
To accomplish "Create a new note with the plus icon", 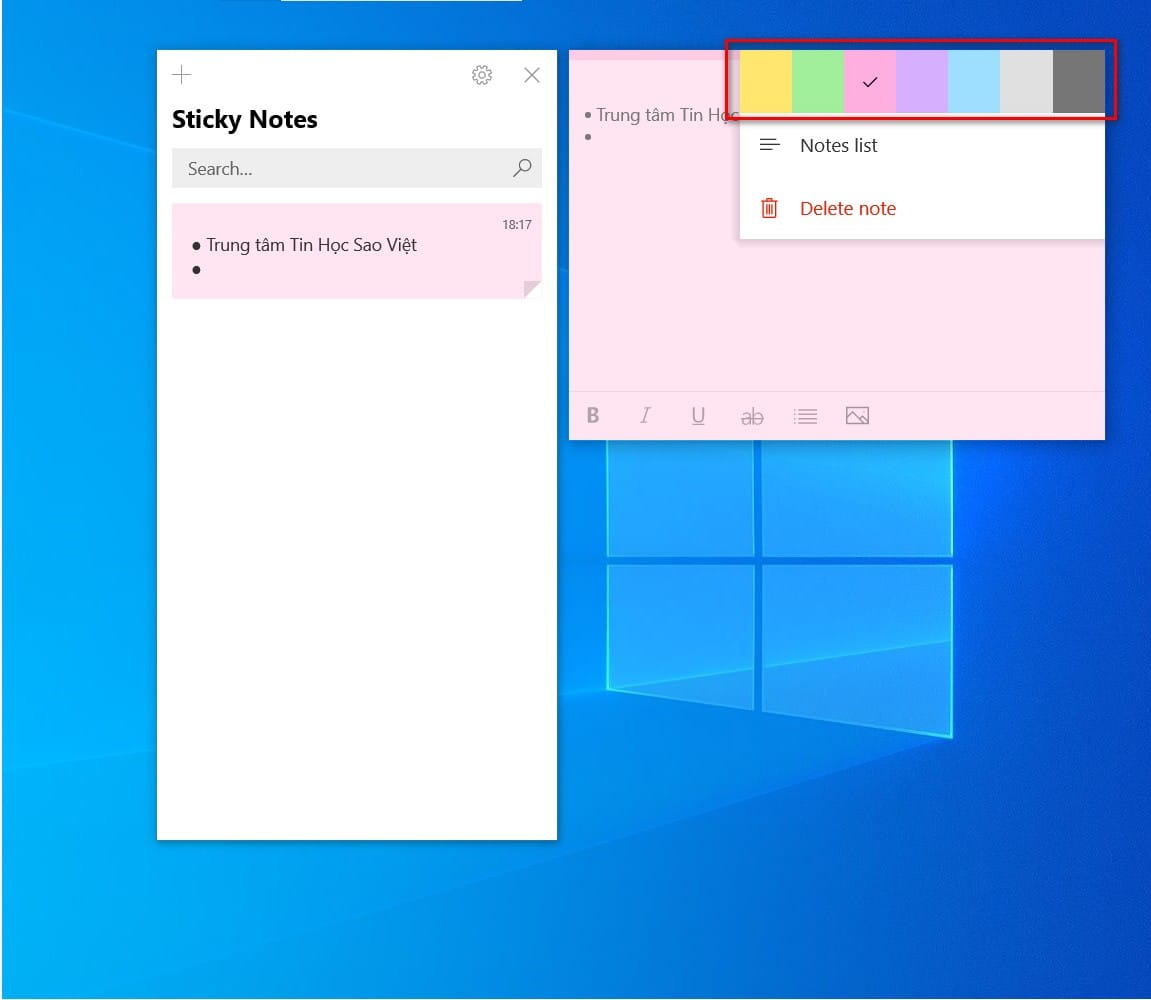I will [x=181, y=74].
